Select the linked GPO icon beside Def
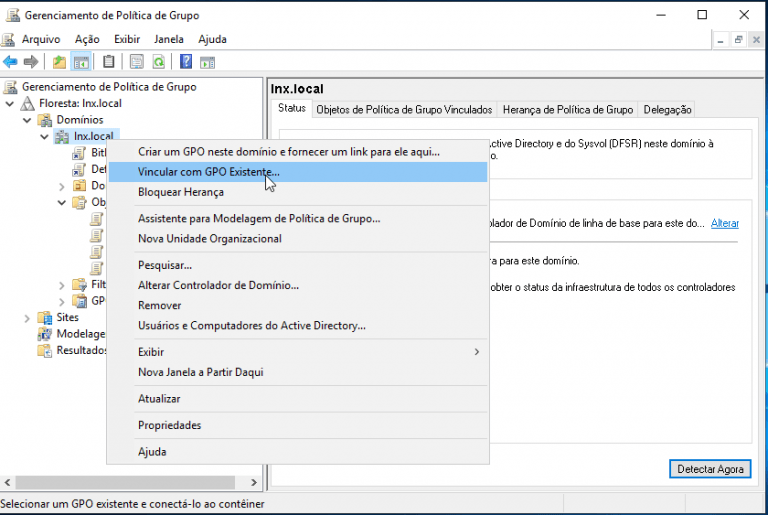Image resolution: width=768 pixels, height=515 pixels. [79, 170]
